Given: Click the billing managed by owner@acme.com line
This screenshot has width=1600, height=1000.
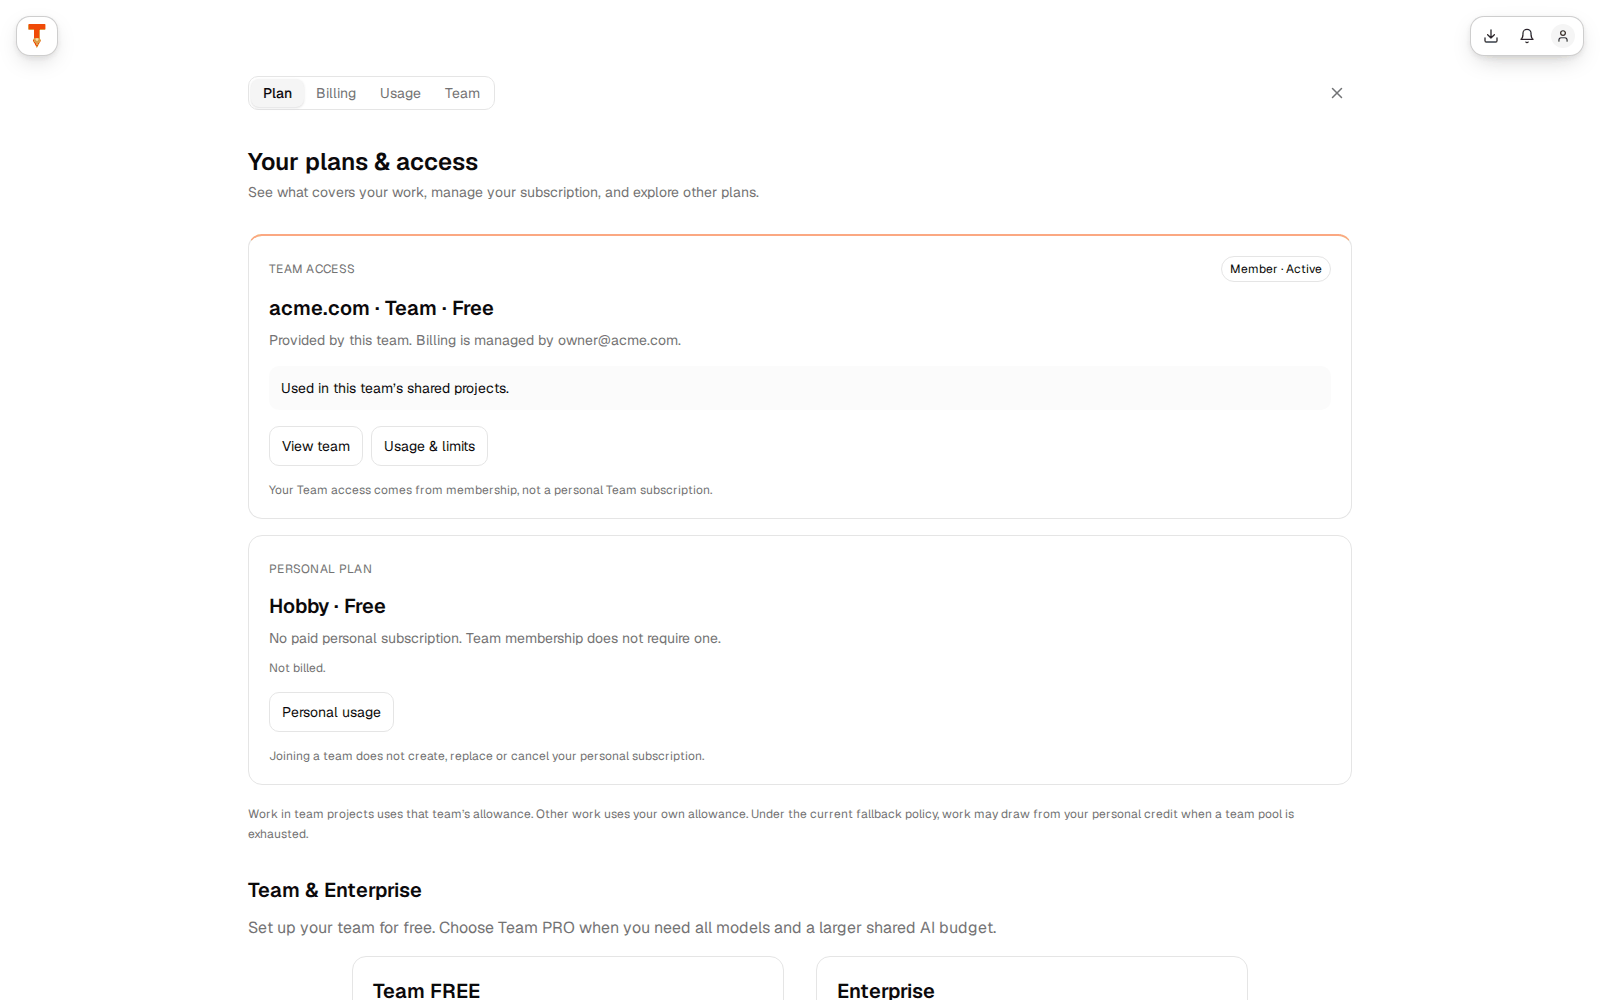Looking at the screenshot, I should (475, 340).
